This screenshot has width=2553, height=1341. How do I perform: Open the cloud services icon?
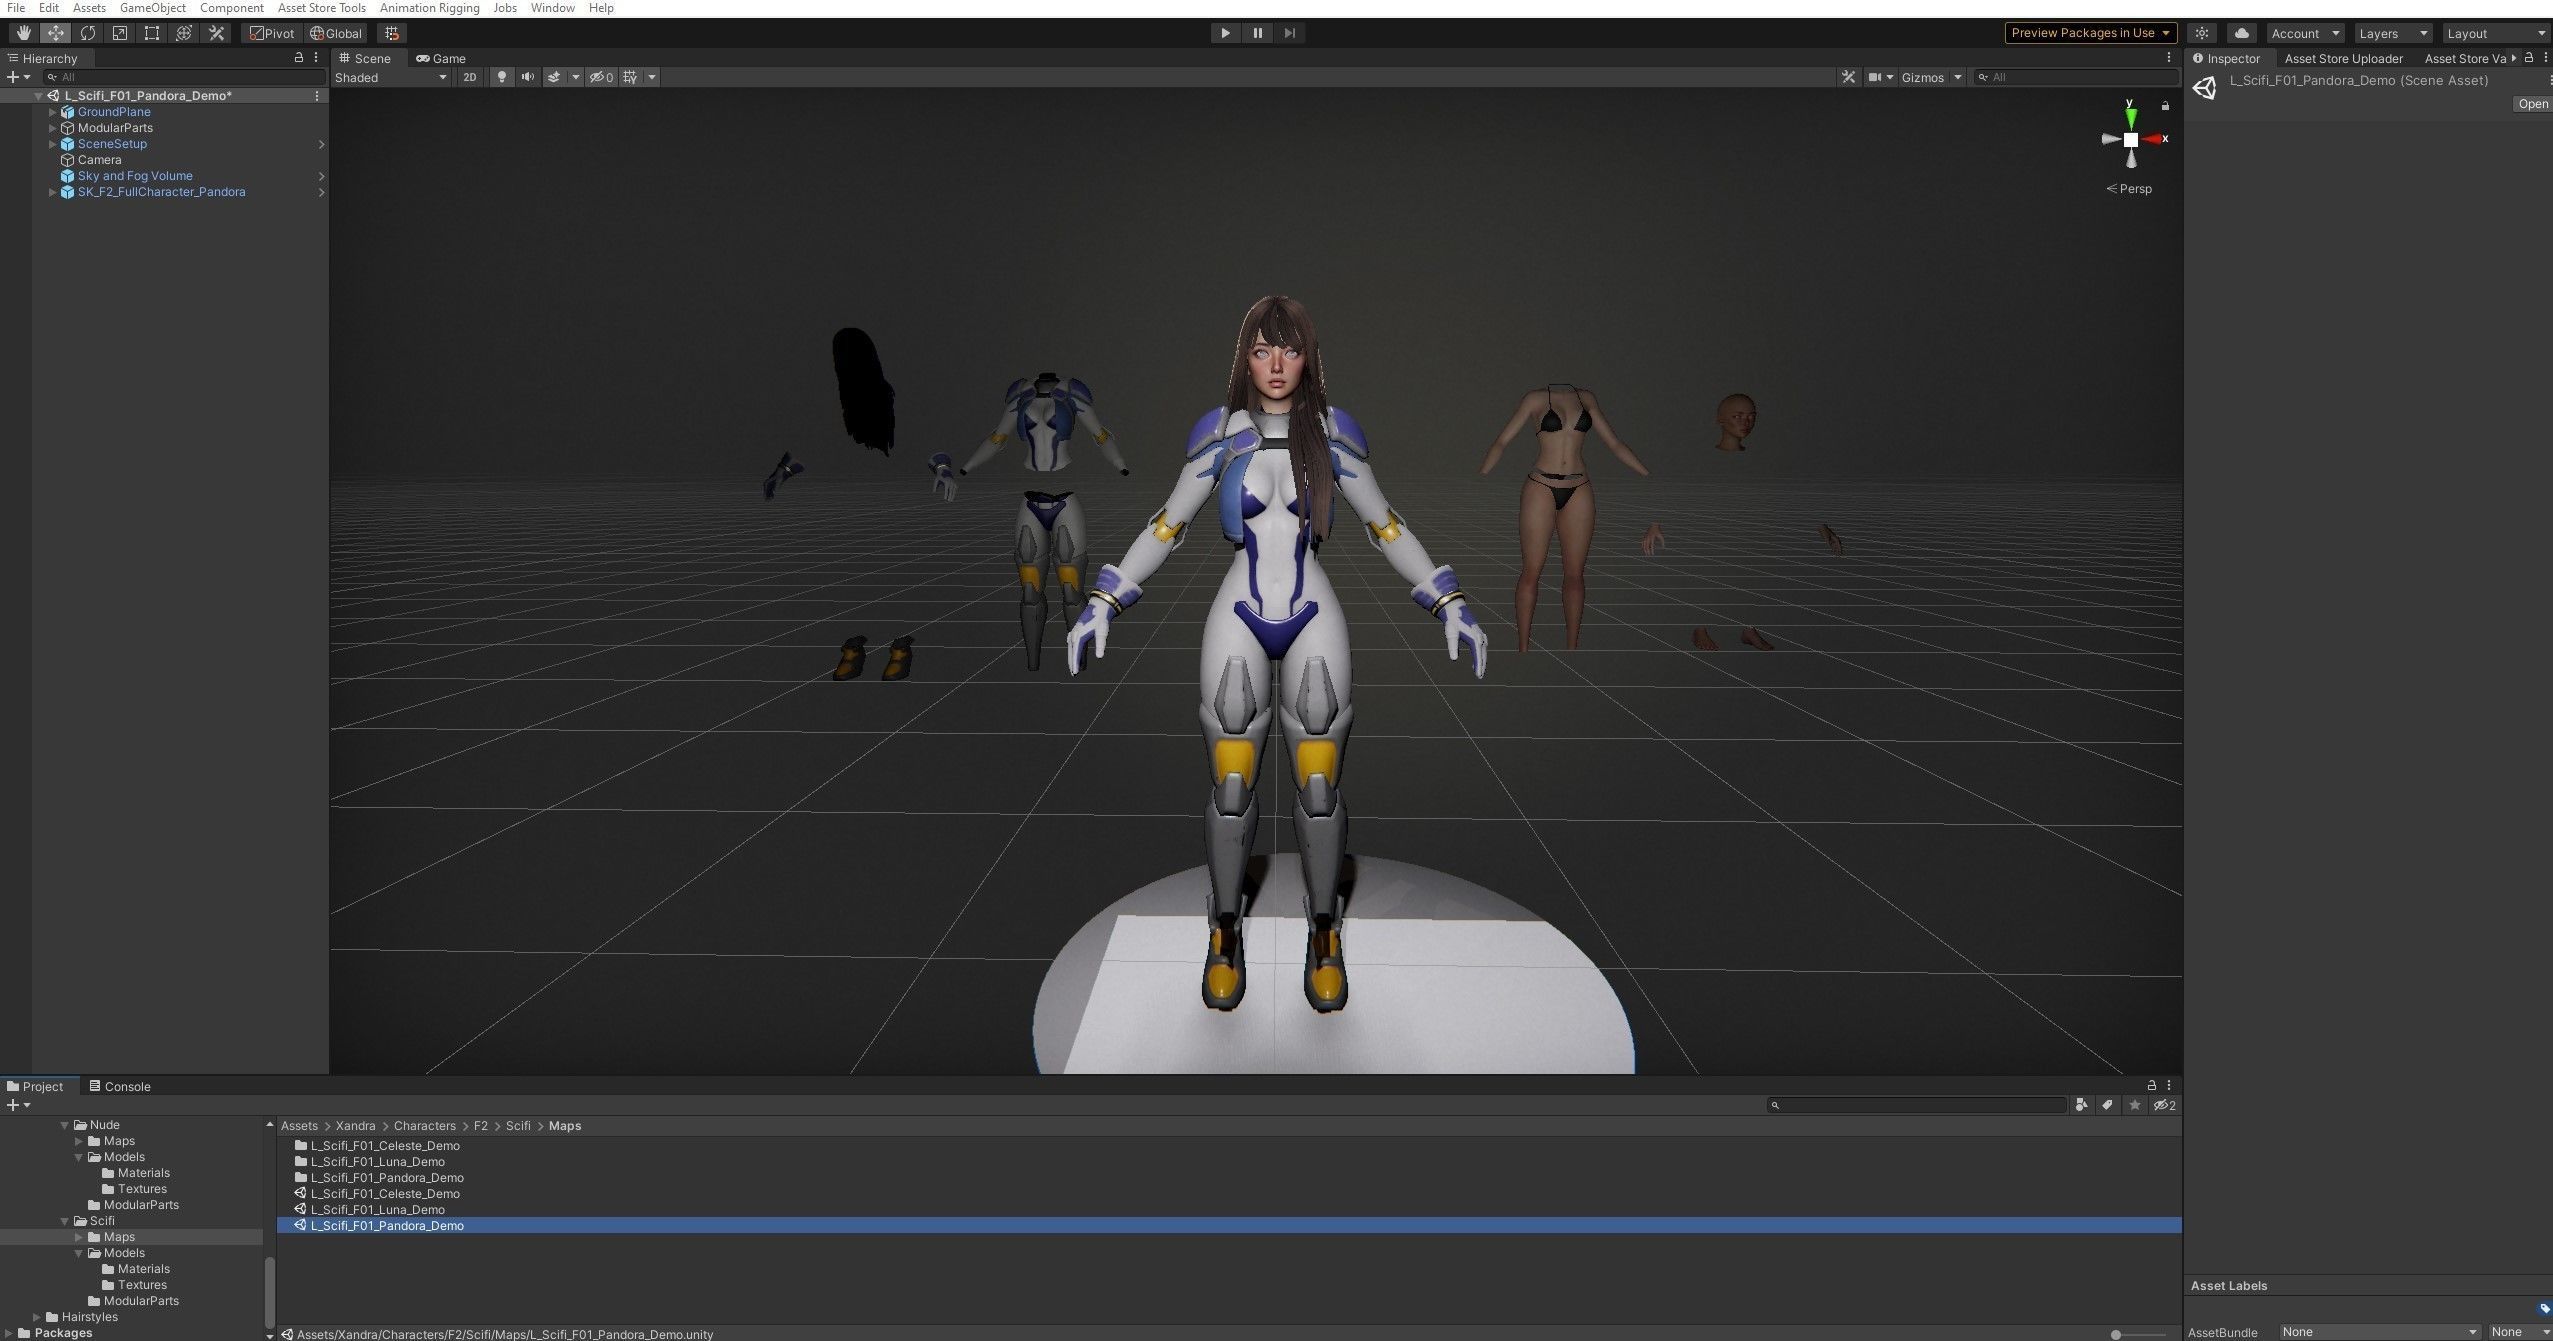click(2241, 33)
